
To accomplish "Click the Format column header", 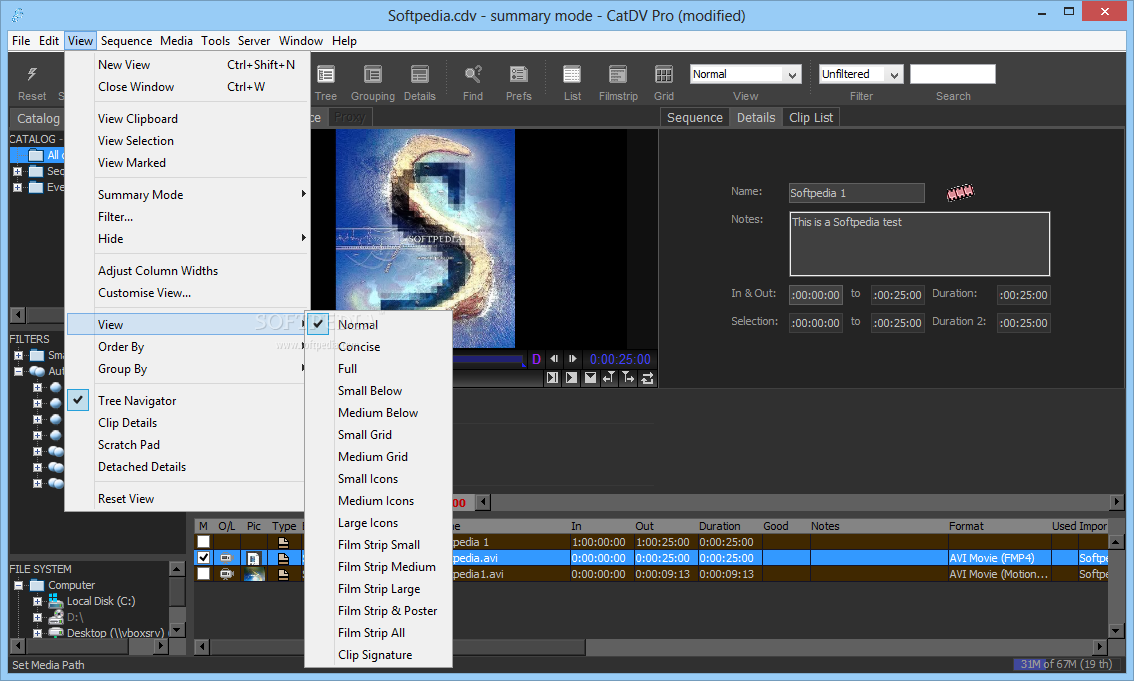I will tap(997, 526).
